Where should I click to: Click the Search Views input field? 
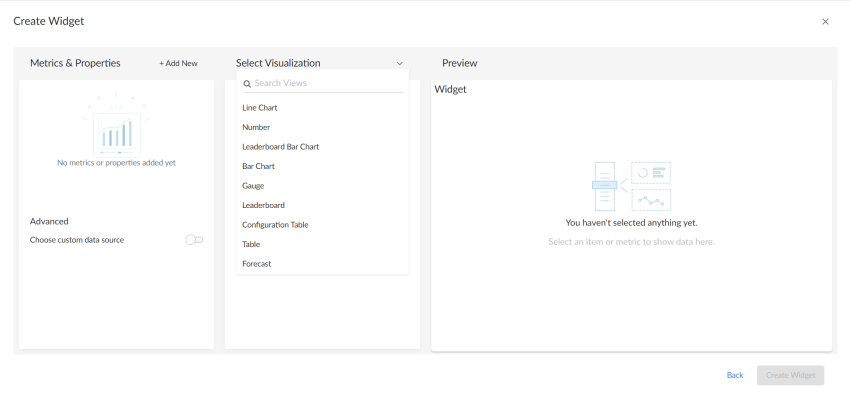(325, 84)
